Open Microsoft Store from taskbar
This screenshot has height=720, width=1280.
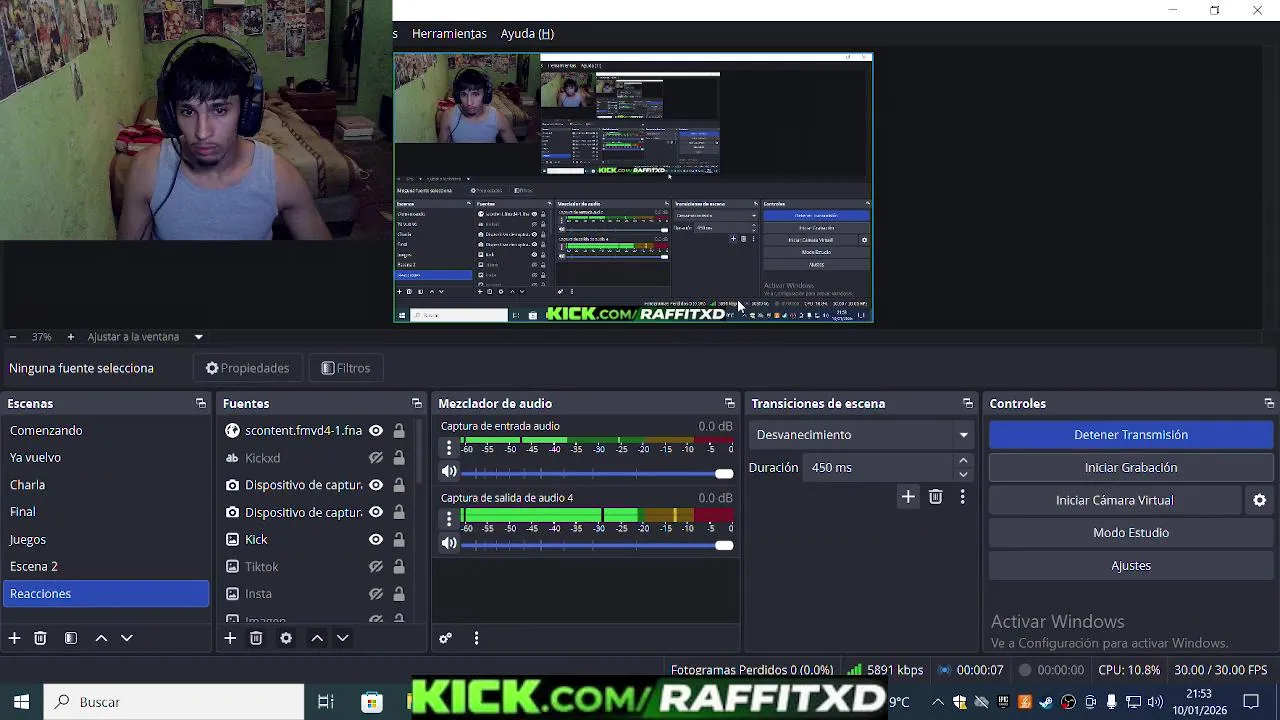point(372,702)
